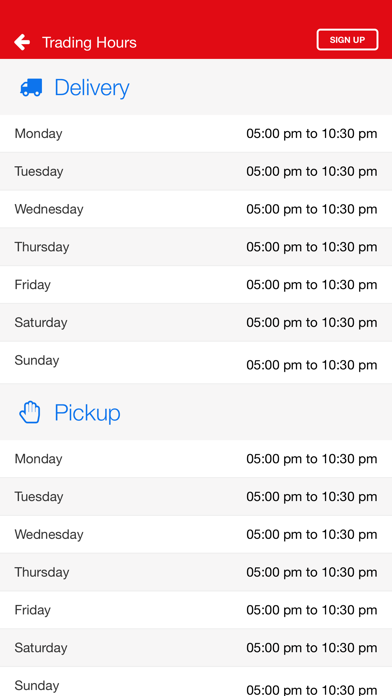Select Thursday pickup hours row
This screenshot has height=696, width=392.
(196, 572)
